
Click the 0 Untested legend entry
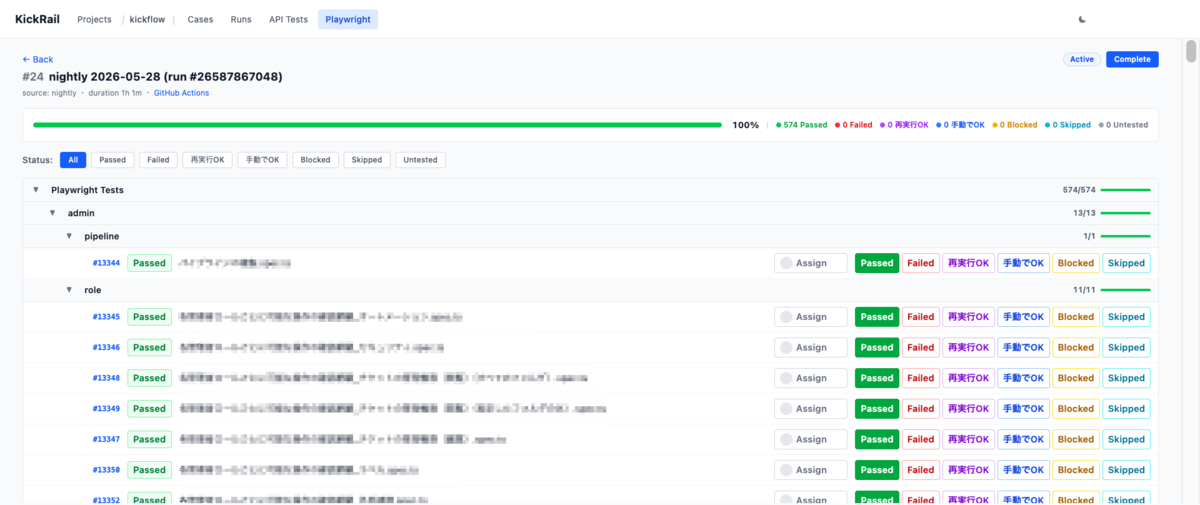point(1123,125)
